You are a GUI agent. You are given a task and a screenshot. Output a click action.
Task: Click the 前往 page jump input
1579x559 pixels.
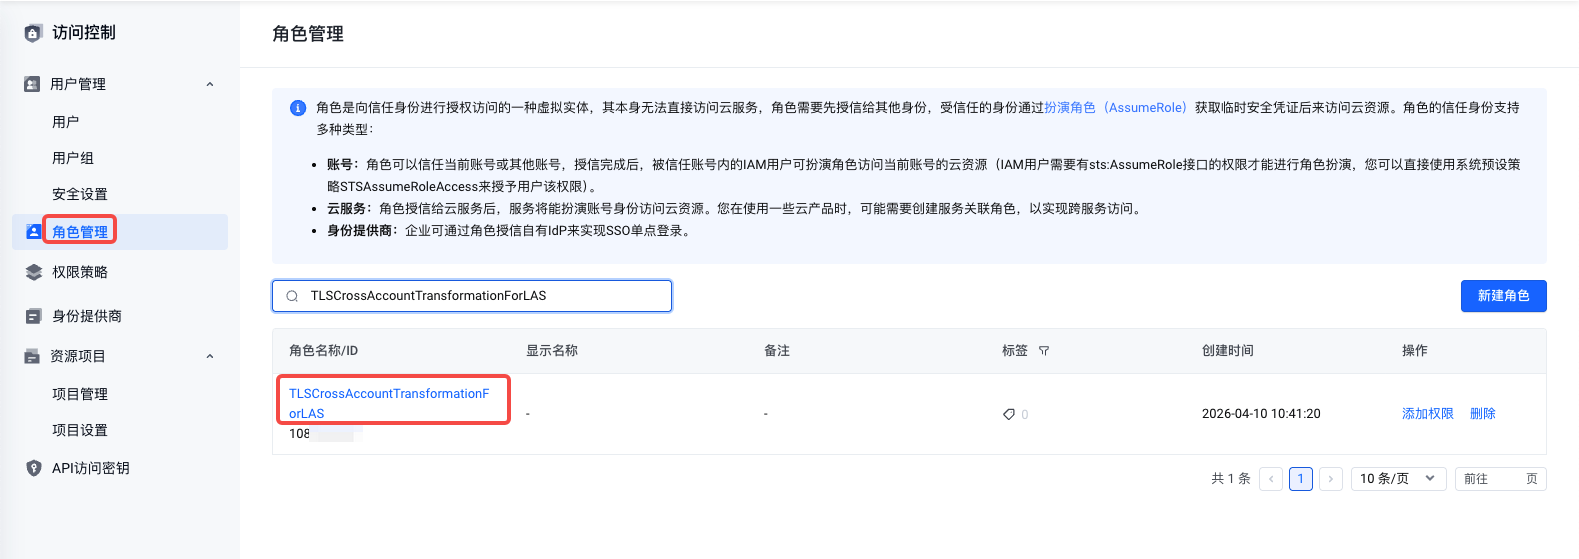(x=1500, y=479)
